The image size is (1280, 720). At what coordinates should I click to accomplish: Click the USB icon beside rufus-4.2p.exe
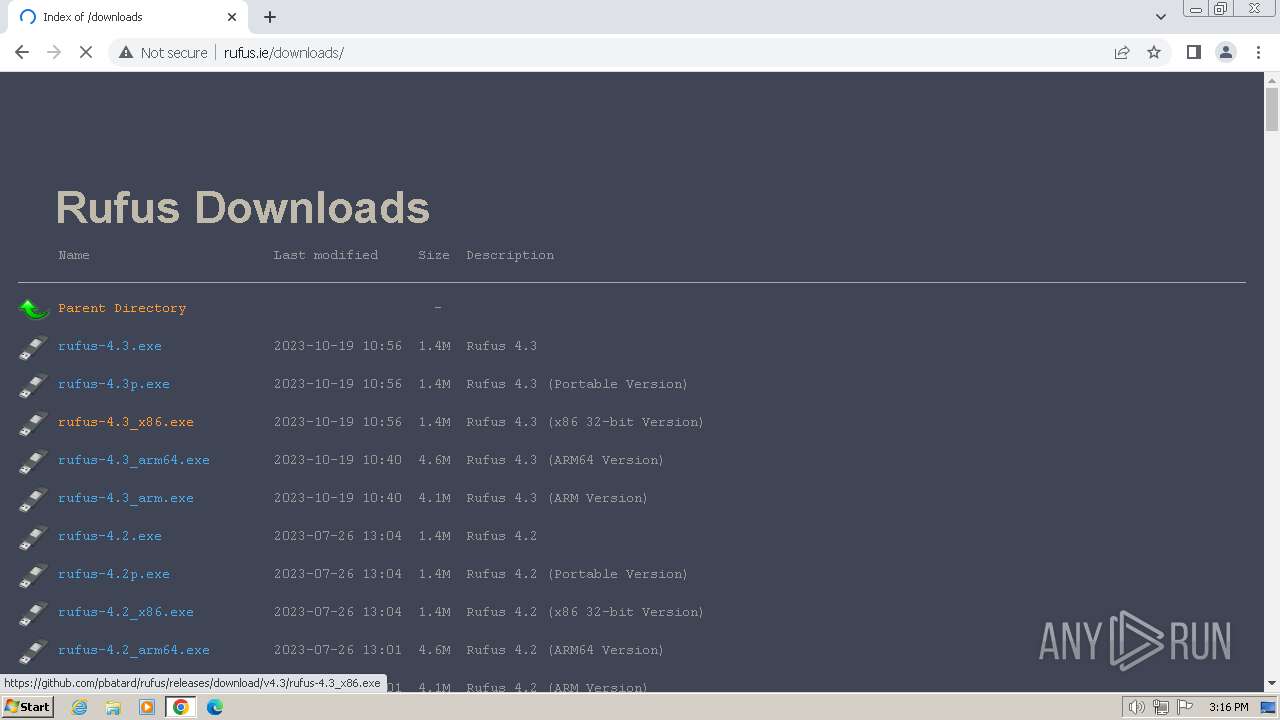(33, 575)
